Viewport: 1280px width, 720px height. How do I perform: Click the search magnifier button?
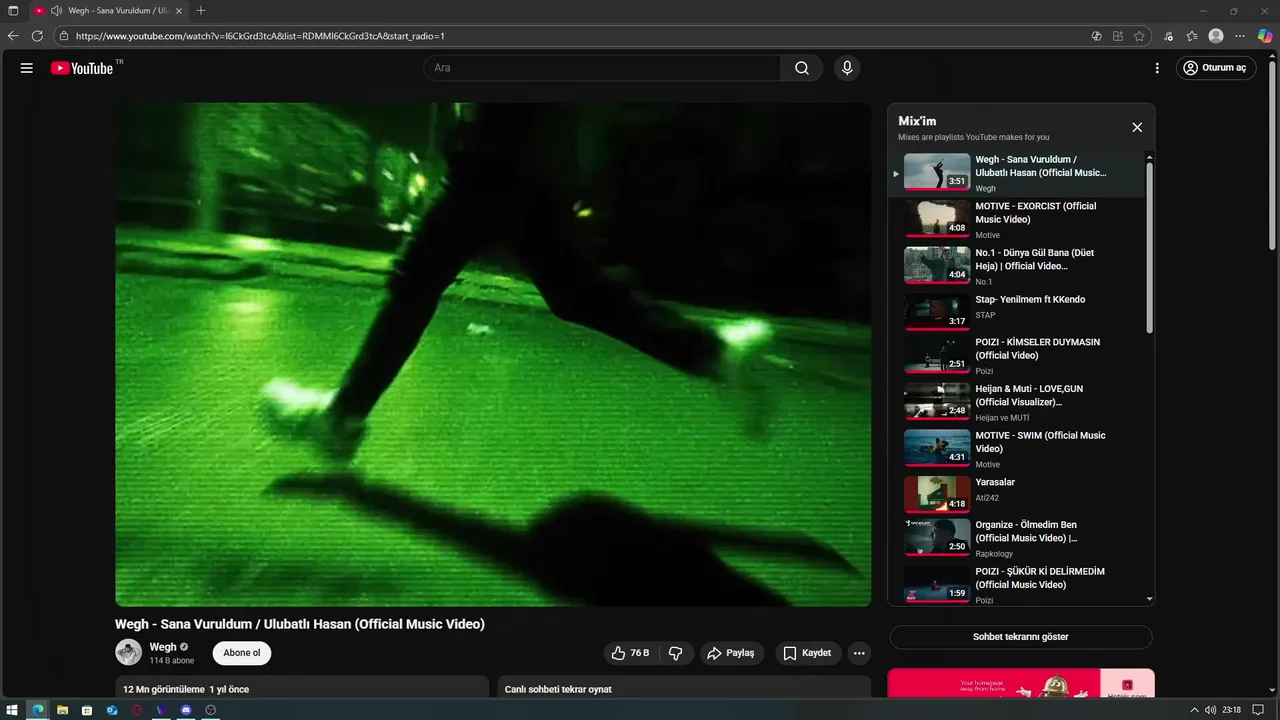coord(802,68)
